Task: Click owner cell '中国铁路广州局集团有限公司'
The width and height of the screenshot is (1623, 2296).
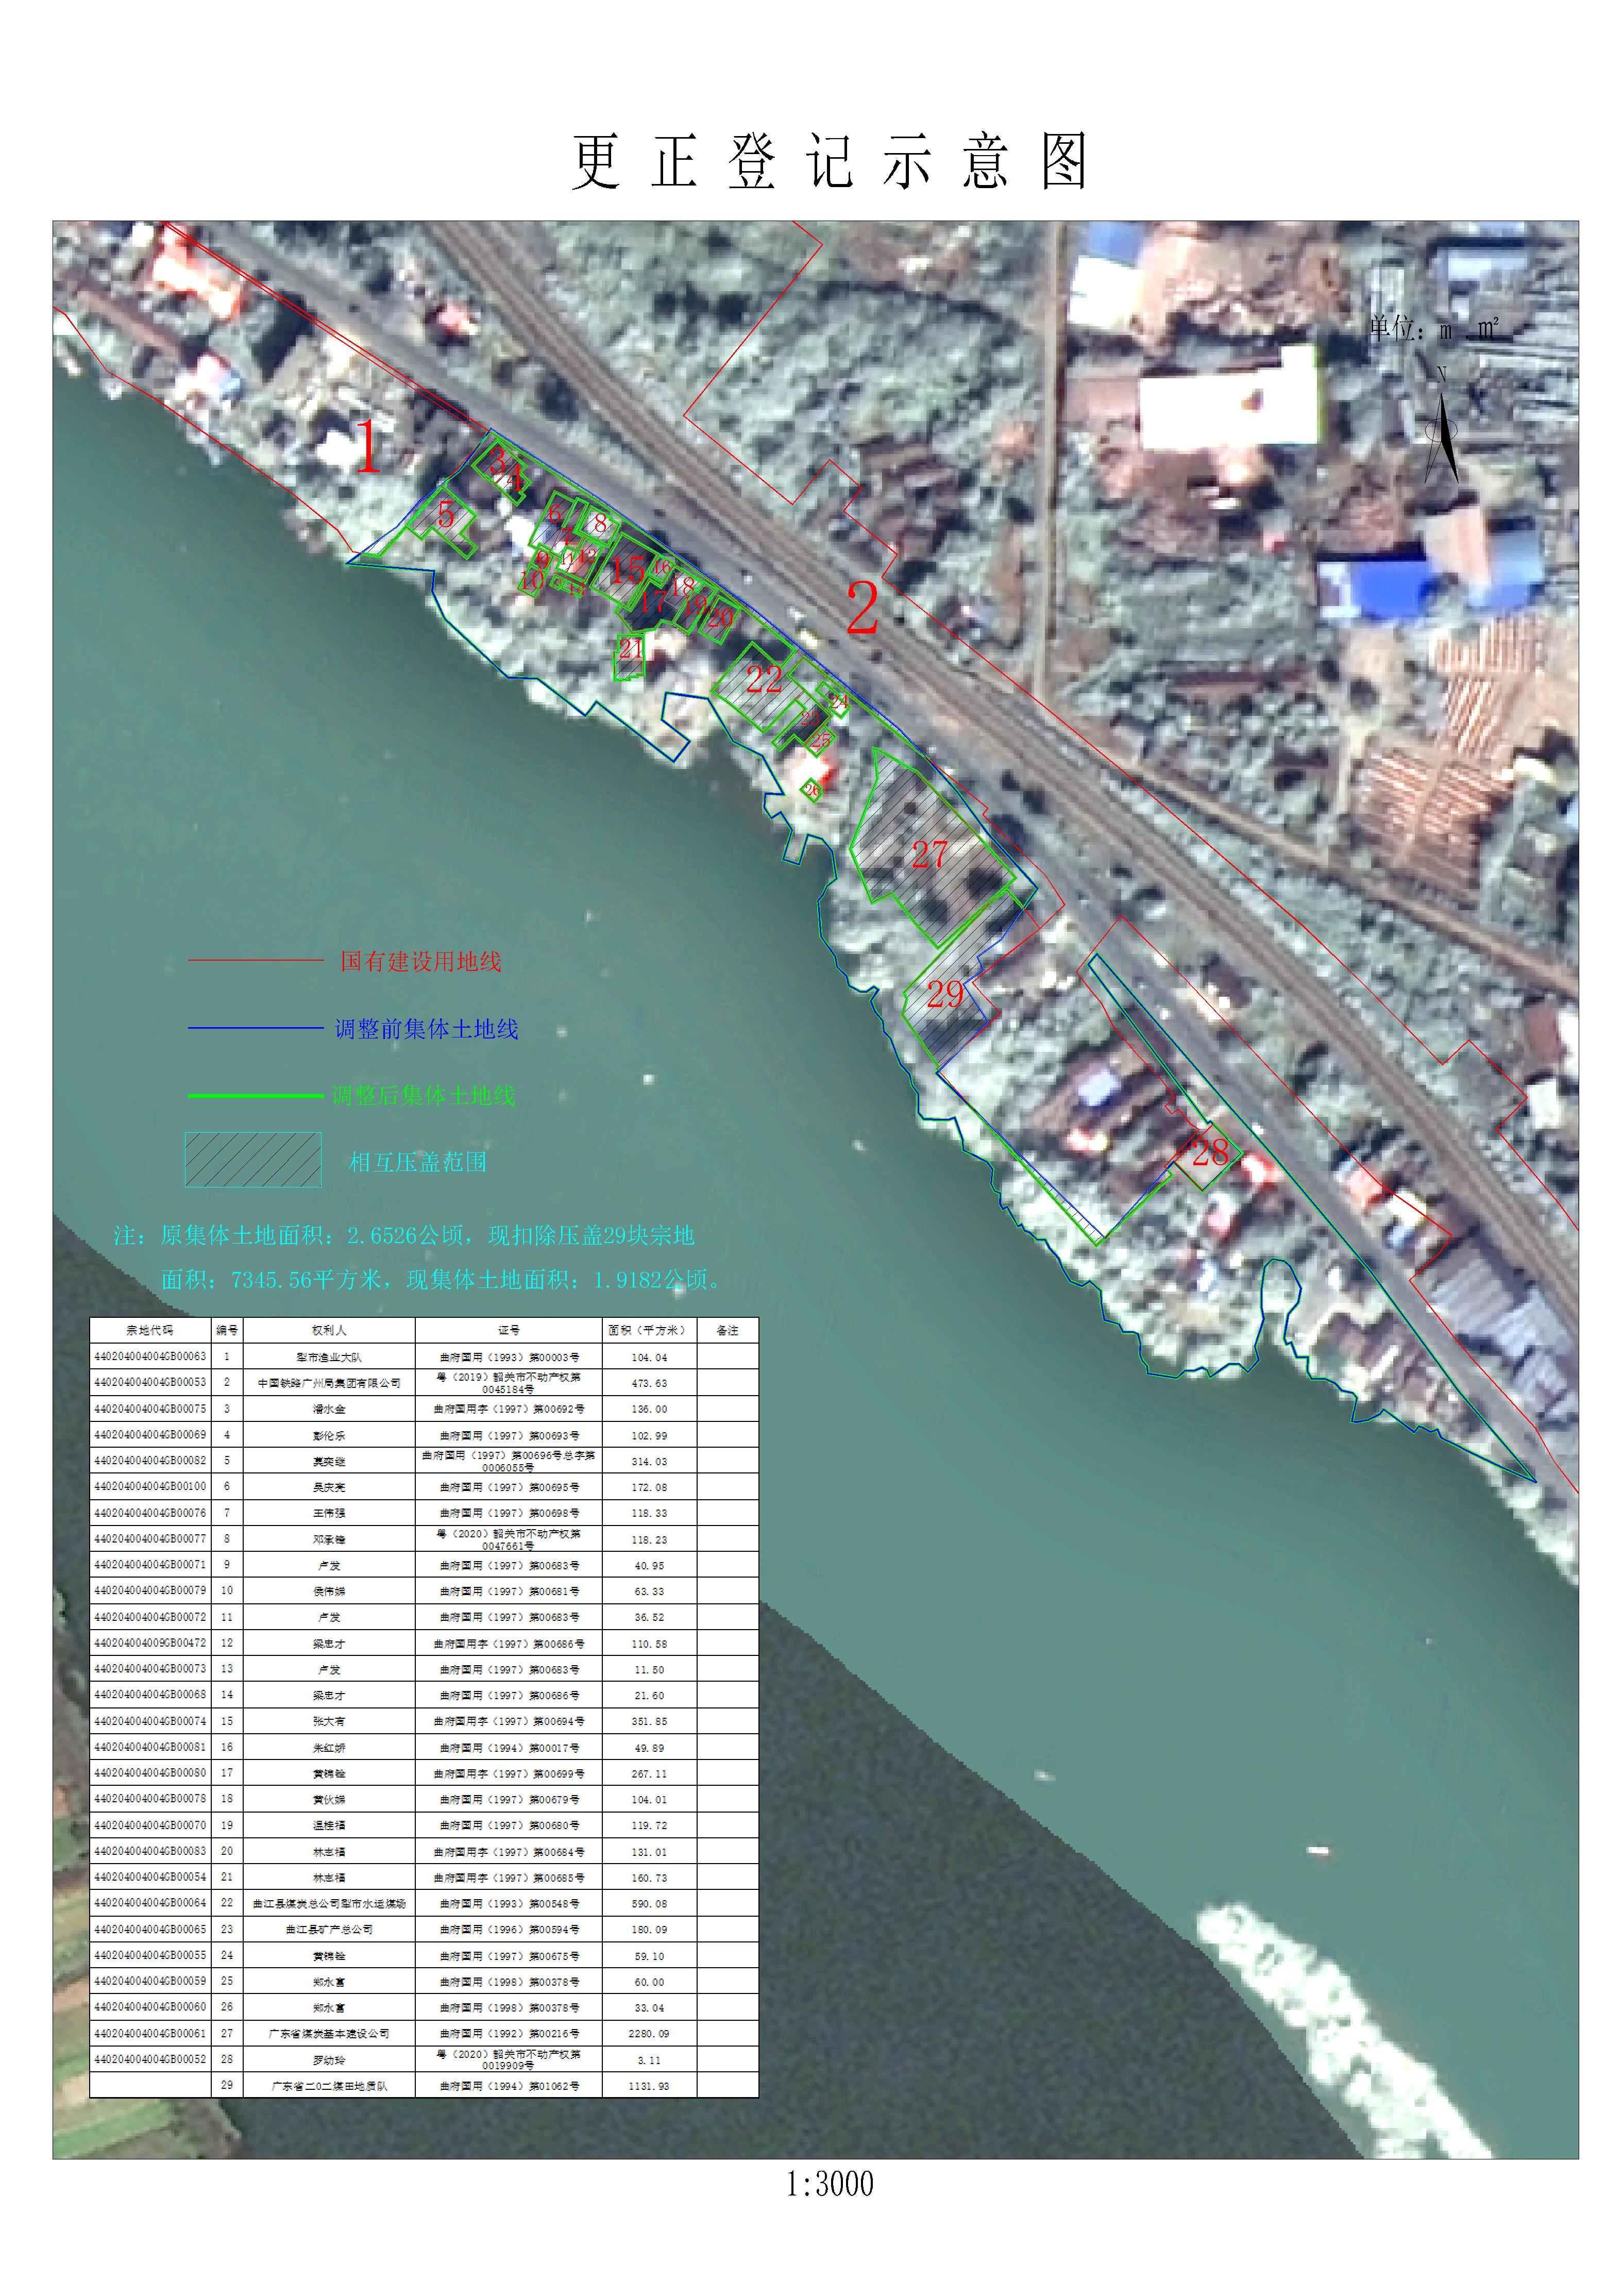Action: point(329,1383)
